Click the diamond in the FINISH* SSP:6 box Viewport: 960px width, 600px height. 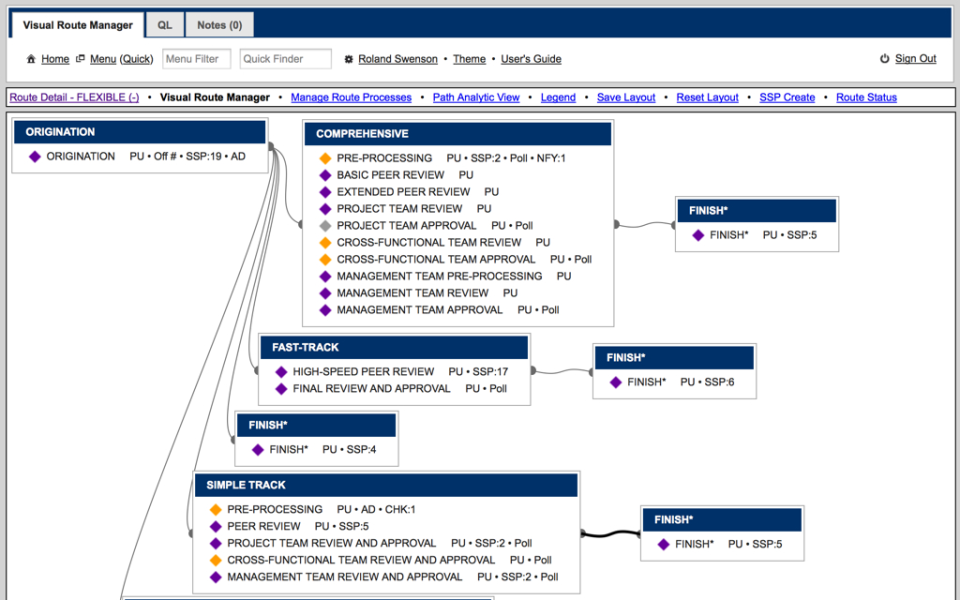(616, 383)
